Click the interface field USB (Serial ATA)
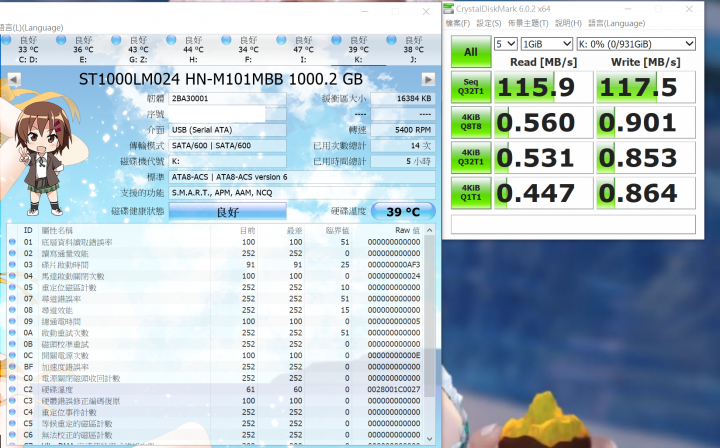The width and height of the screenshot is (720, 448). 228,130
